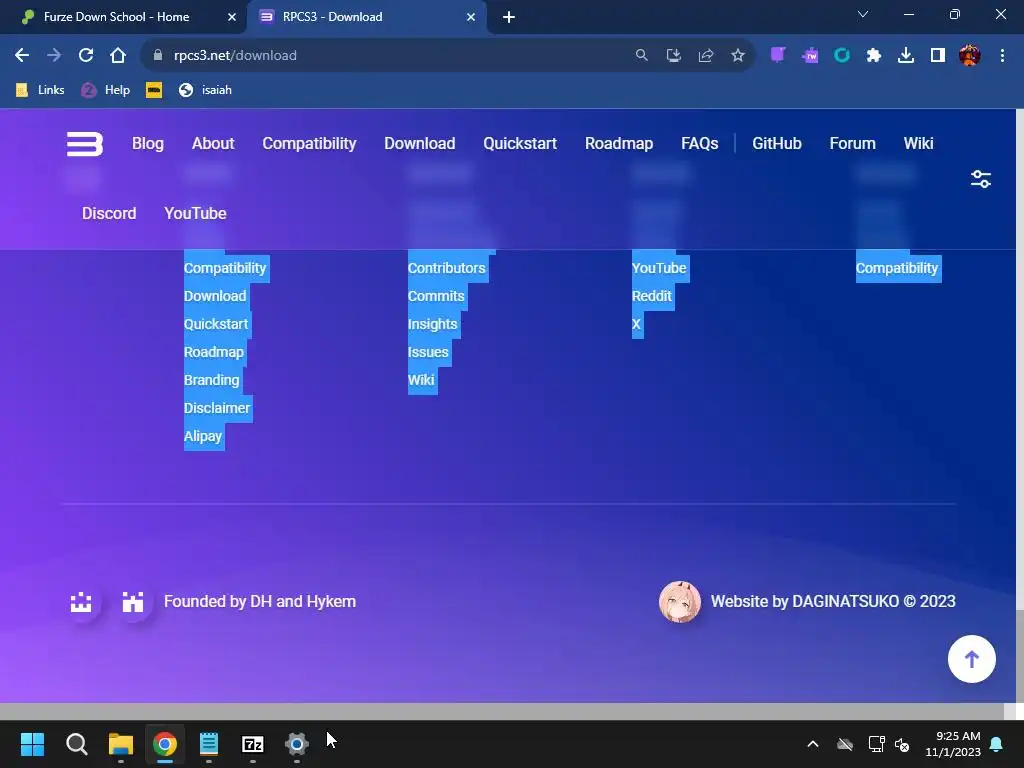The image size is (1024, 768).
Task: Open Quickstart in the top navigation
Action: (520, 144)
